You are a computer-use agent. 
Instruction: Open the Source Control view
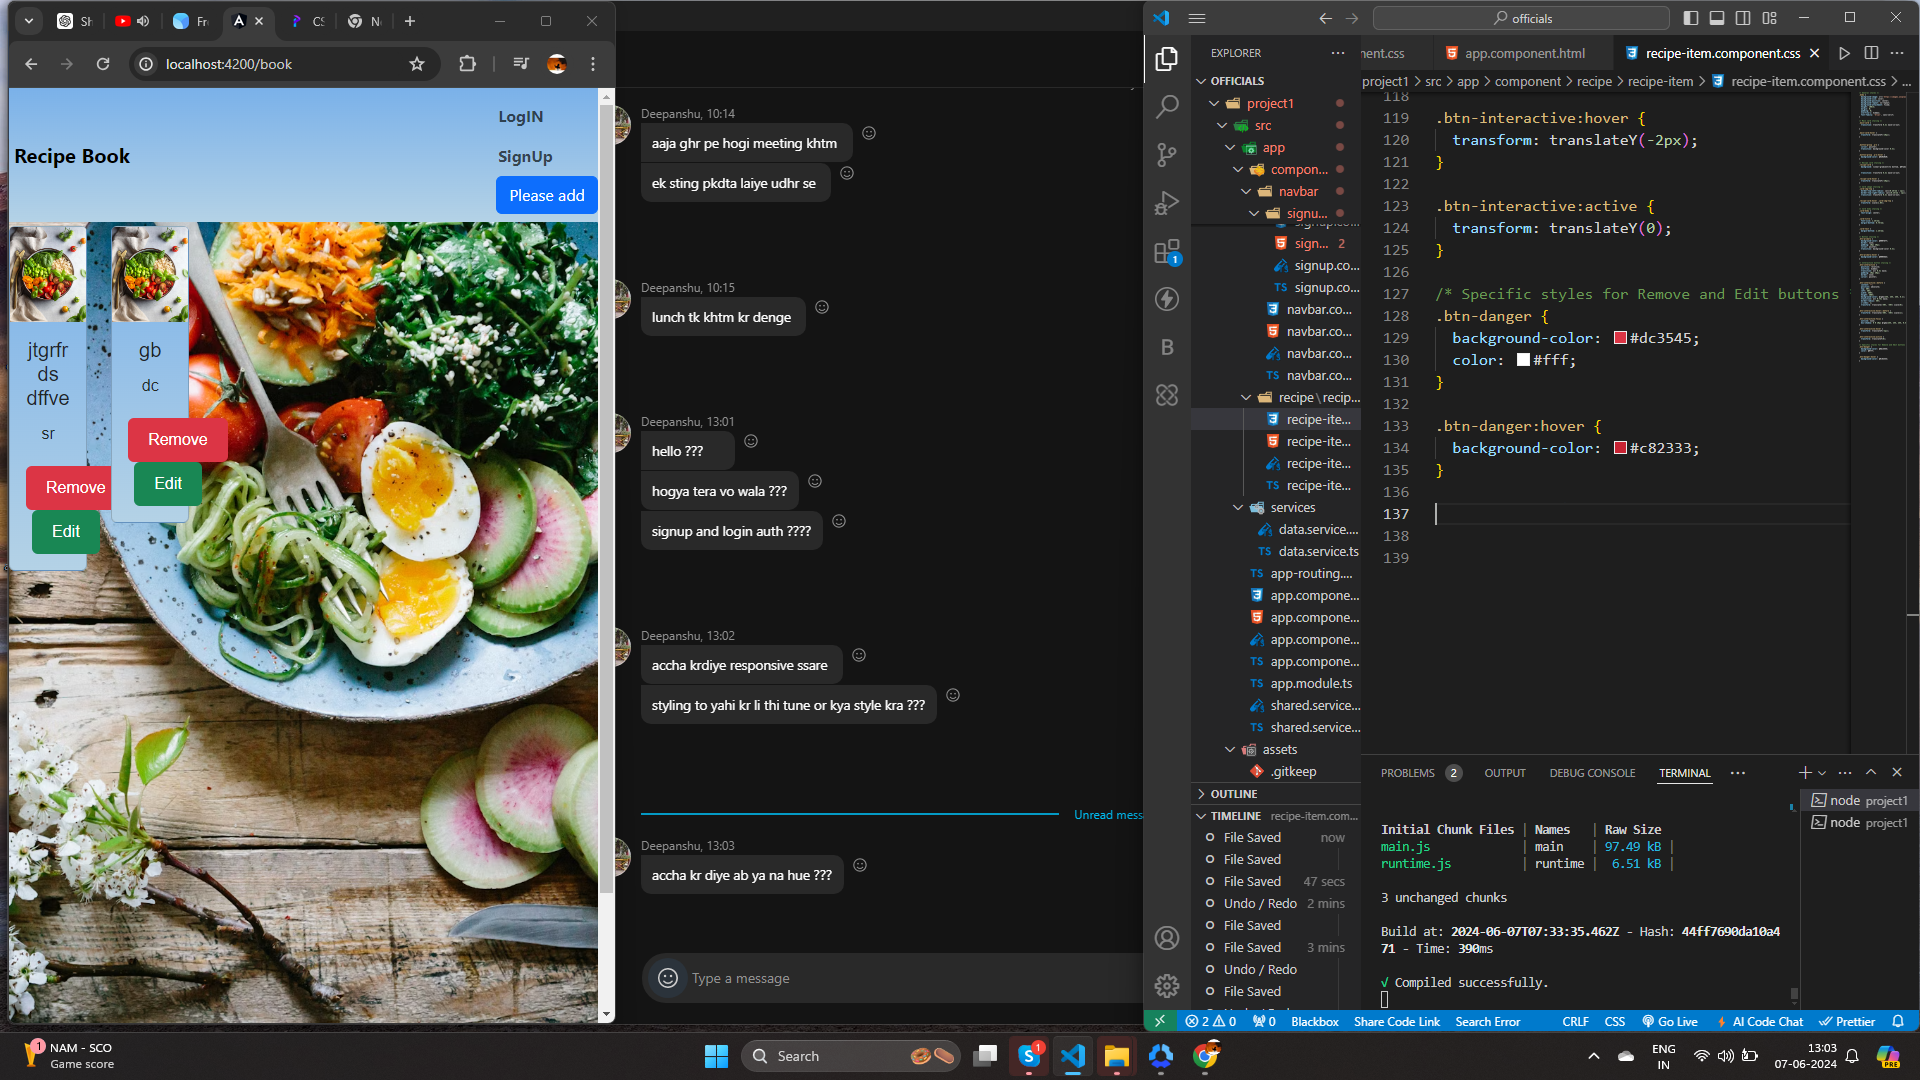tap(1167, 154)
